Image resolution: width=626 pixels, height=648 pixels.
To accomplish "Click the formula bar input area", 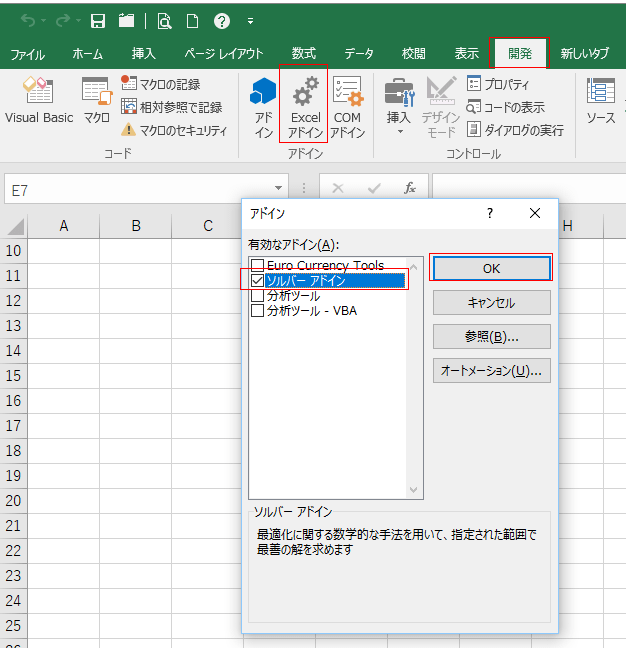I will coord(529,188).
